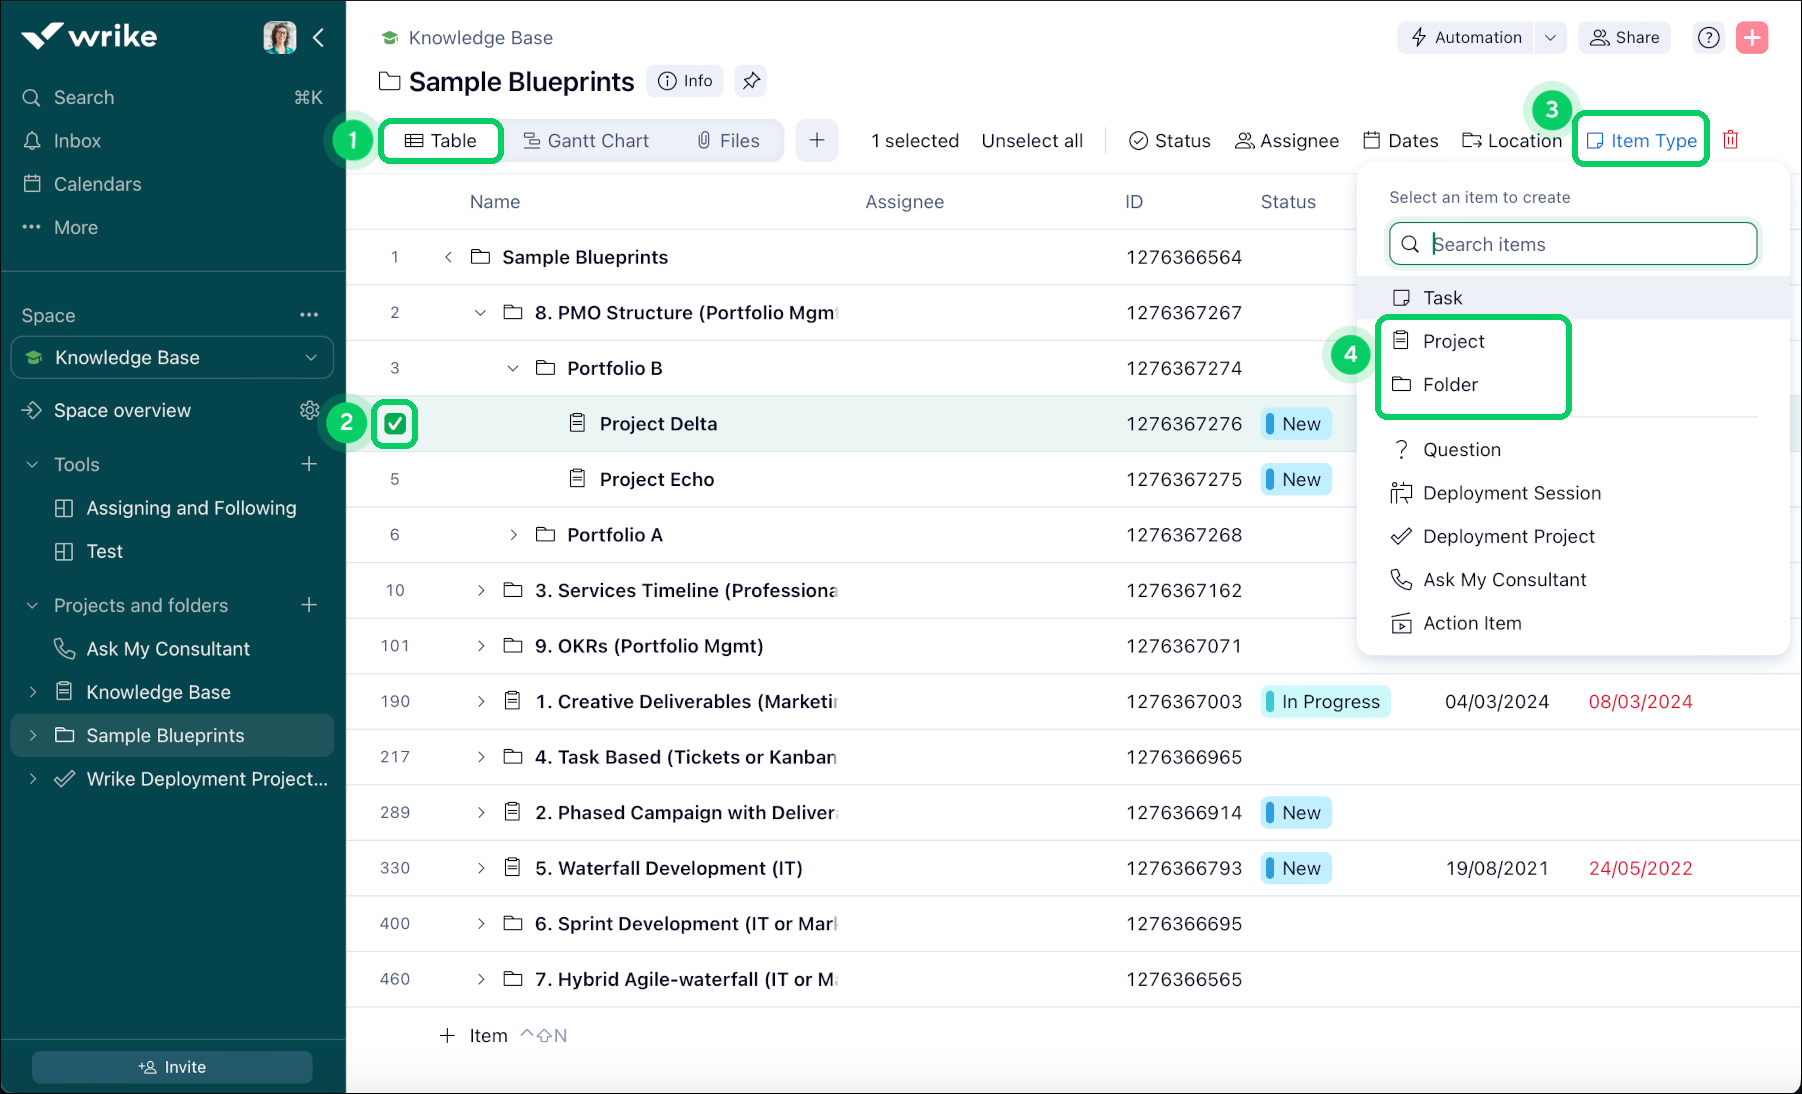Open the Info panel
Screen dimensions: 1802x1094
click(x=686, y=81)
